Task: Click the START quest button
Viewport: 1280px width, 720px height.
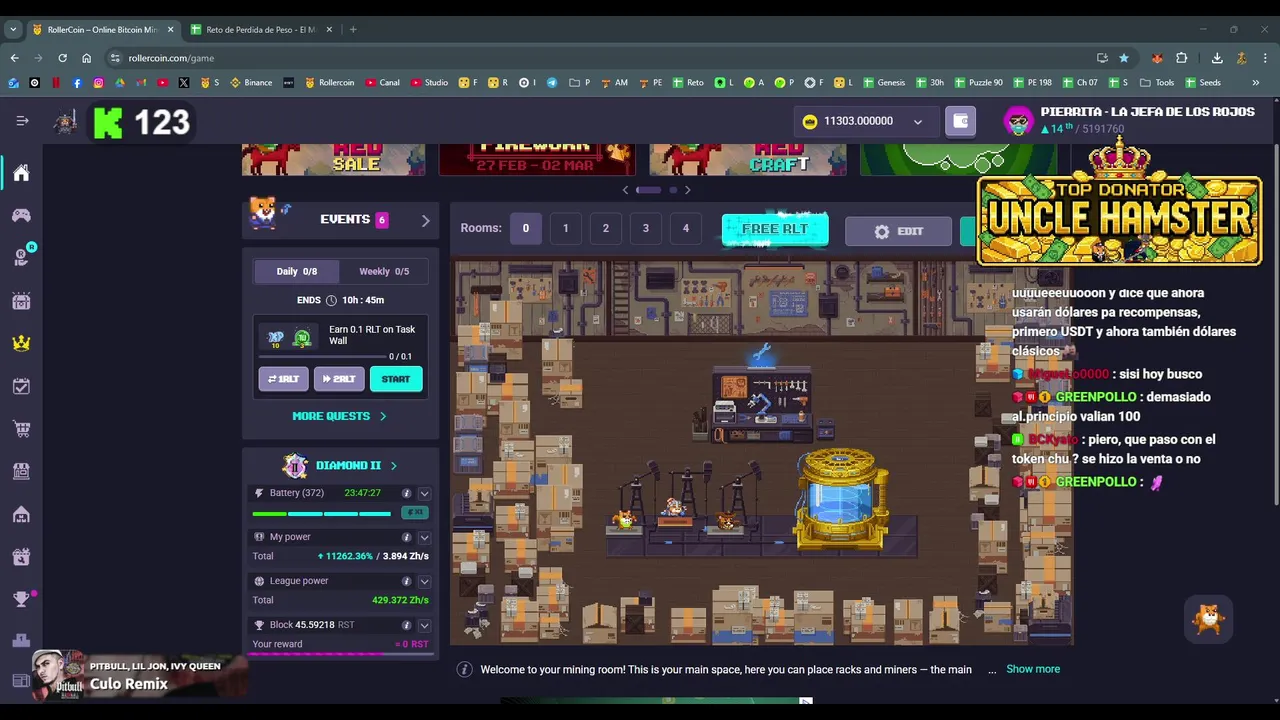Action: 396,379
